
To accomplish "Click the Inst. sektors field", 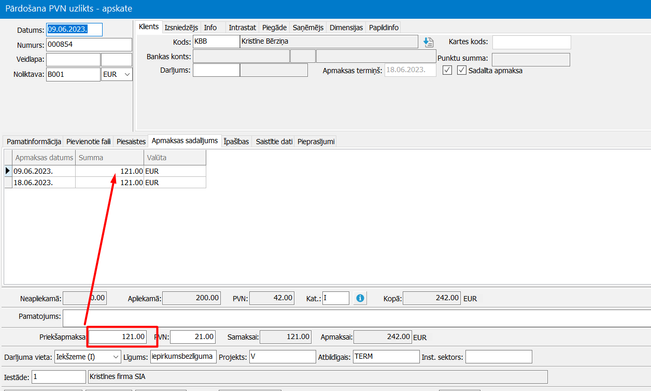I will tap(499, 357).
